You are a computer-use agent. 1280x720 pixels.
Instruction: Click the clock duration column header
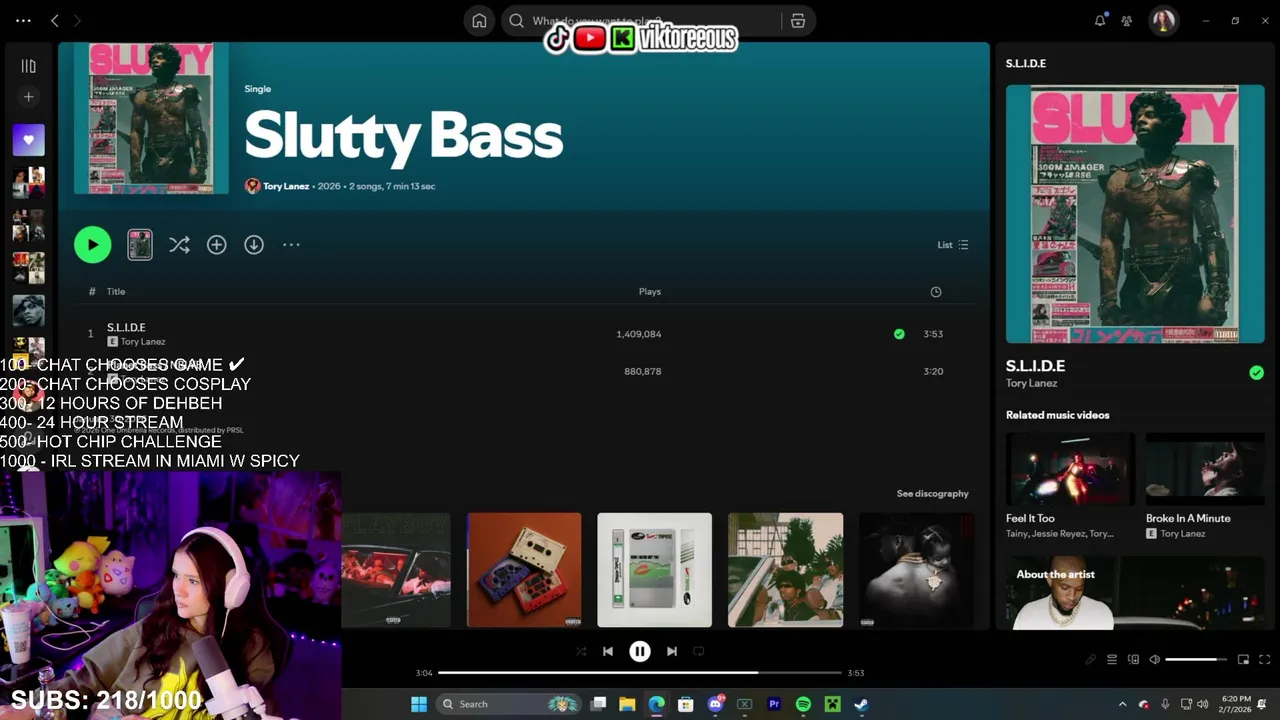936,292
